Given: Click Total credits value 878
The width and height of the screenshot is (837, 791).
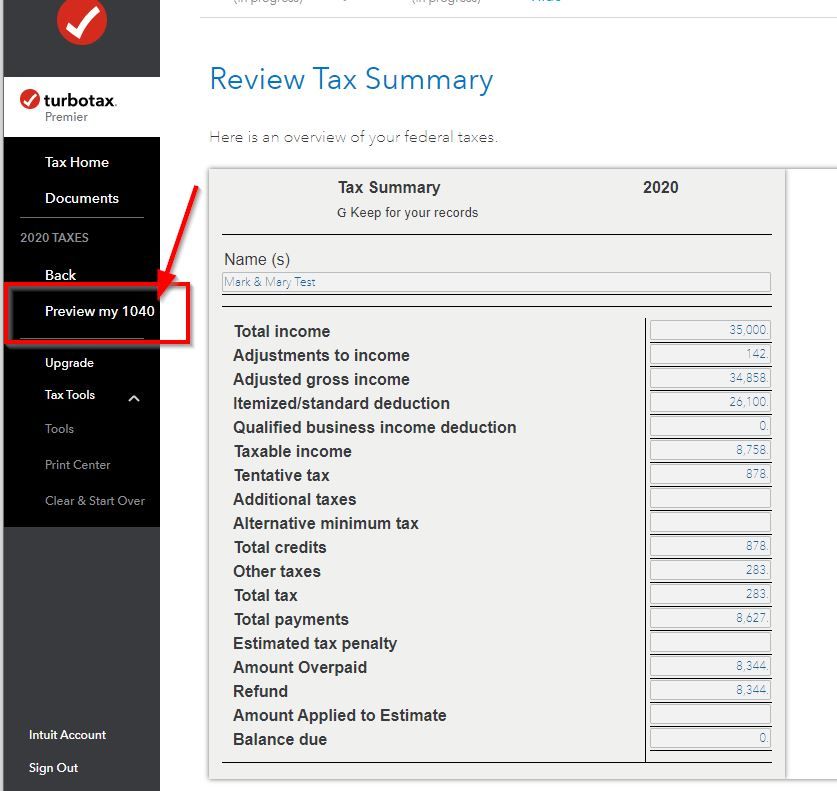Looking at the screenshot, I should pos(710,546).
